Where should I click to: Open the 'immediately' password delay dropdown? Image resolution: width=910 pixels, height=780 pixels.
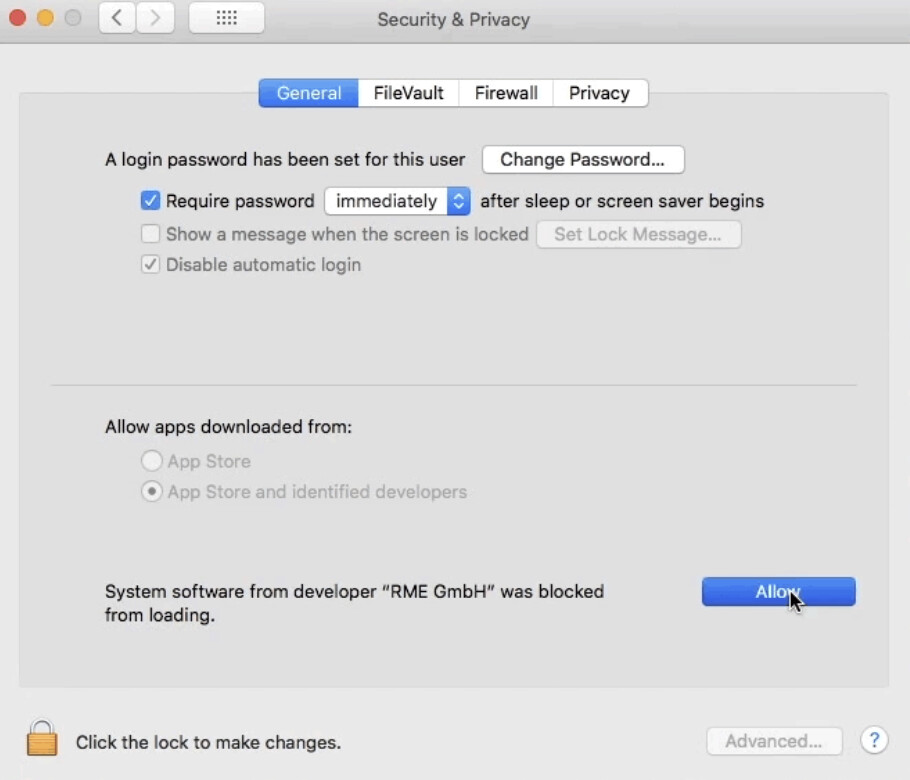397,201
